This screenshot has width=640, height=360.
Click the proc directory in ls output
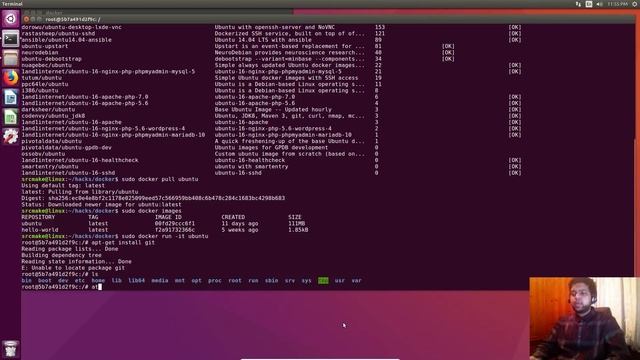(215, 280)
